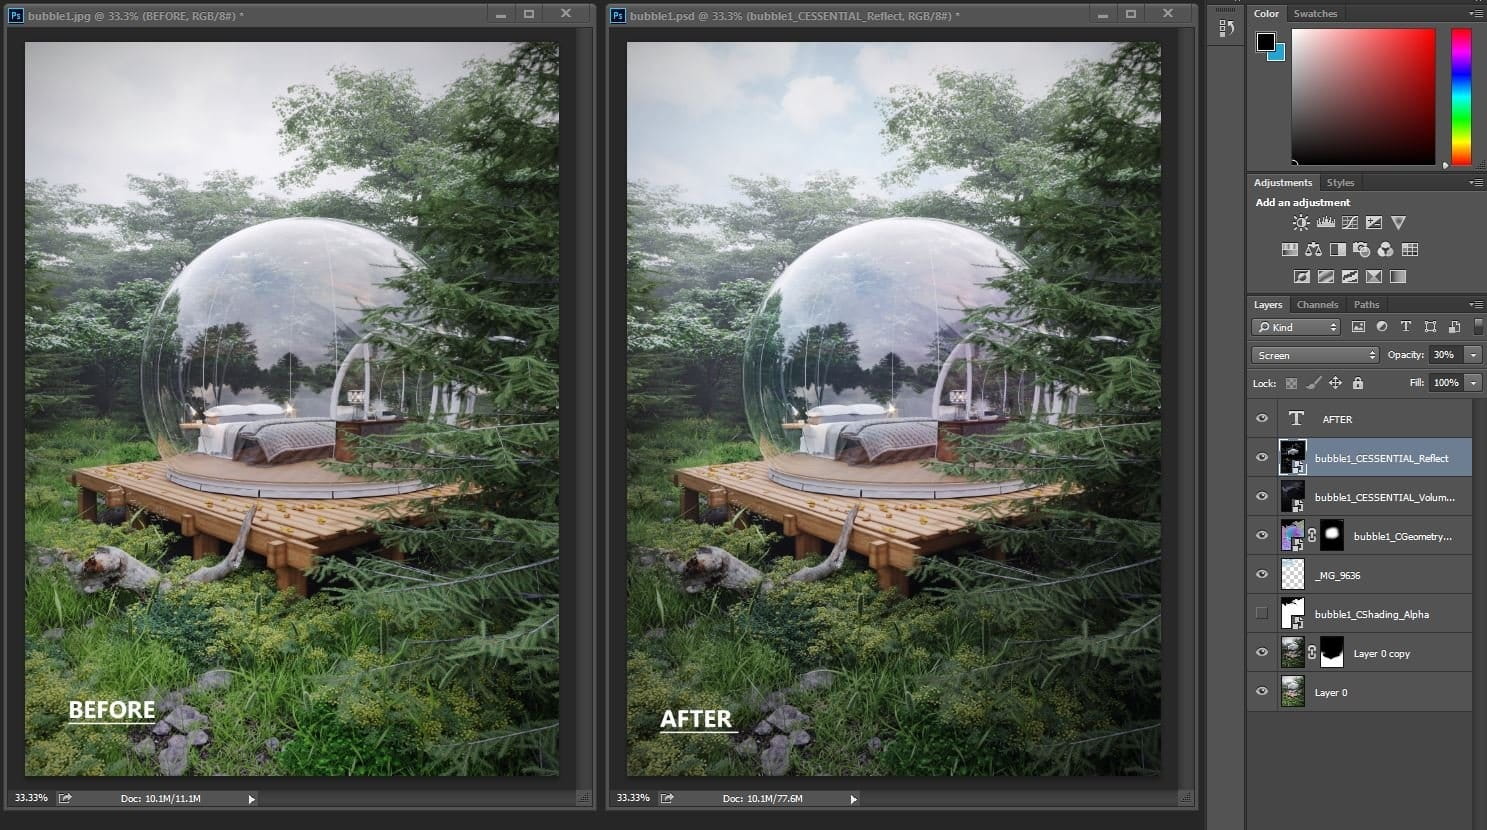Click the link icon on Layer 0 copy
1487x830 pixels.
pyautogui.click(x=1312, y=653)
